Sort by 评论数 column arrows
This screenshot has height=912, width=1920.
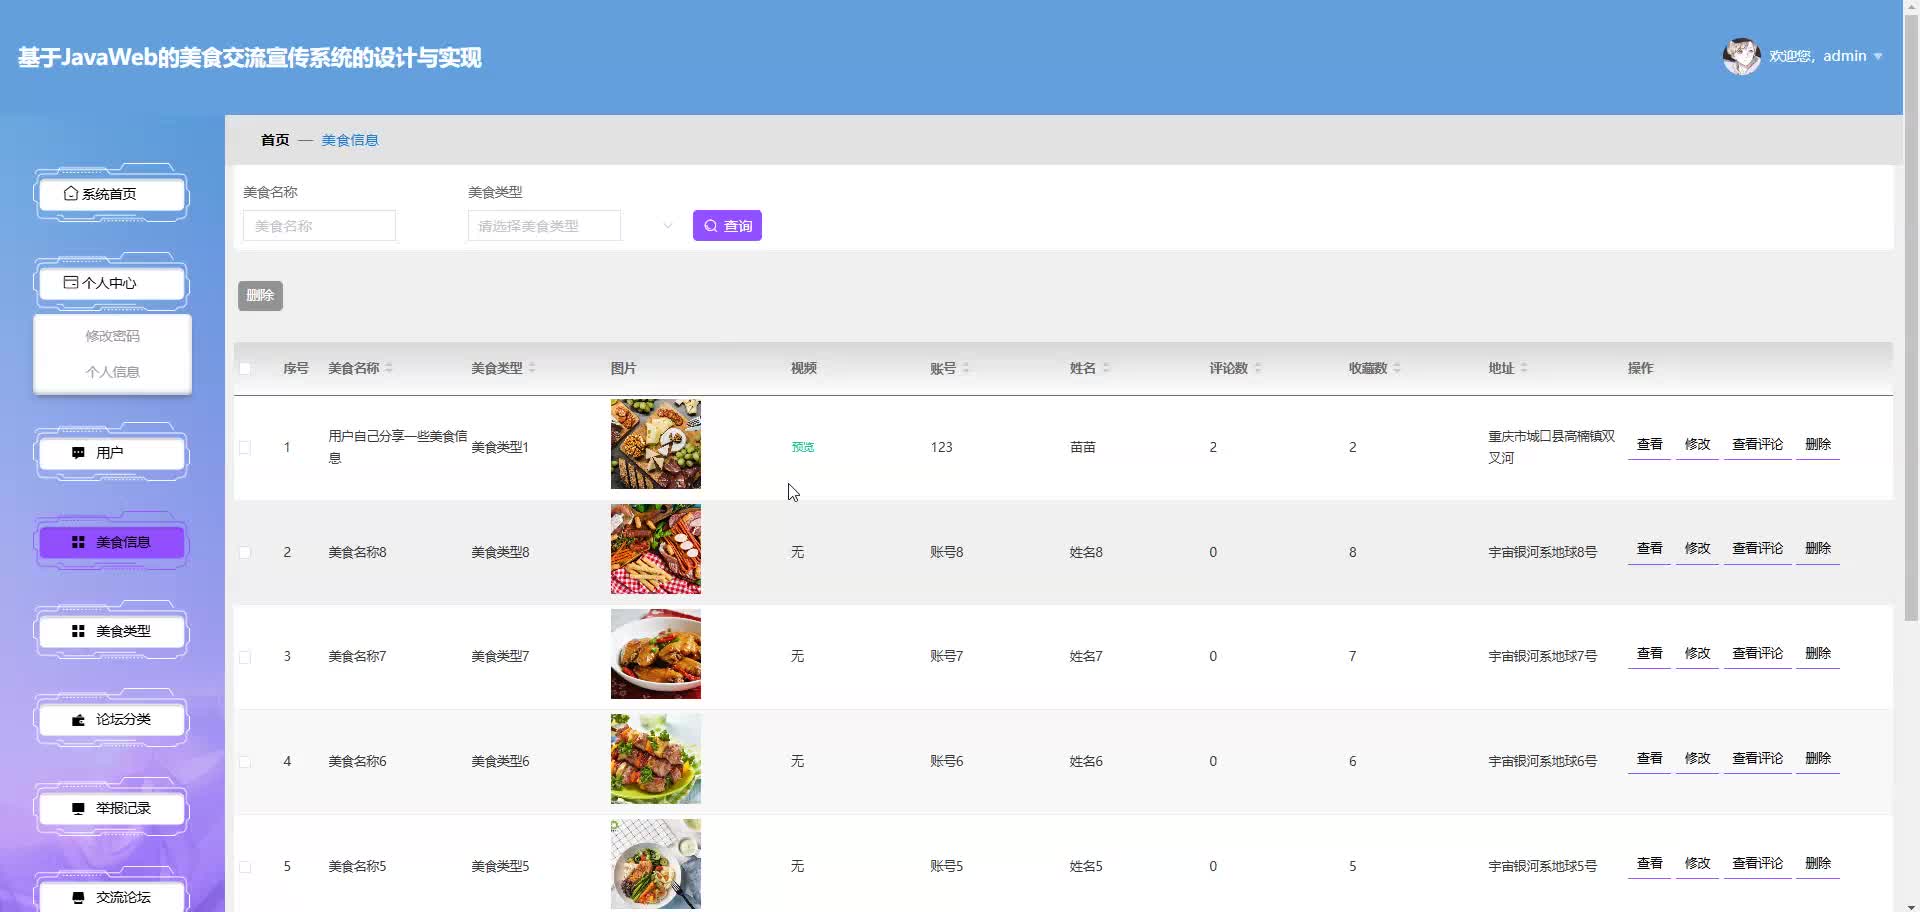[1258, 368]
